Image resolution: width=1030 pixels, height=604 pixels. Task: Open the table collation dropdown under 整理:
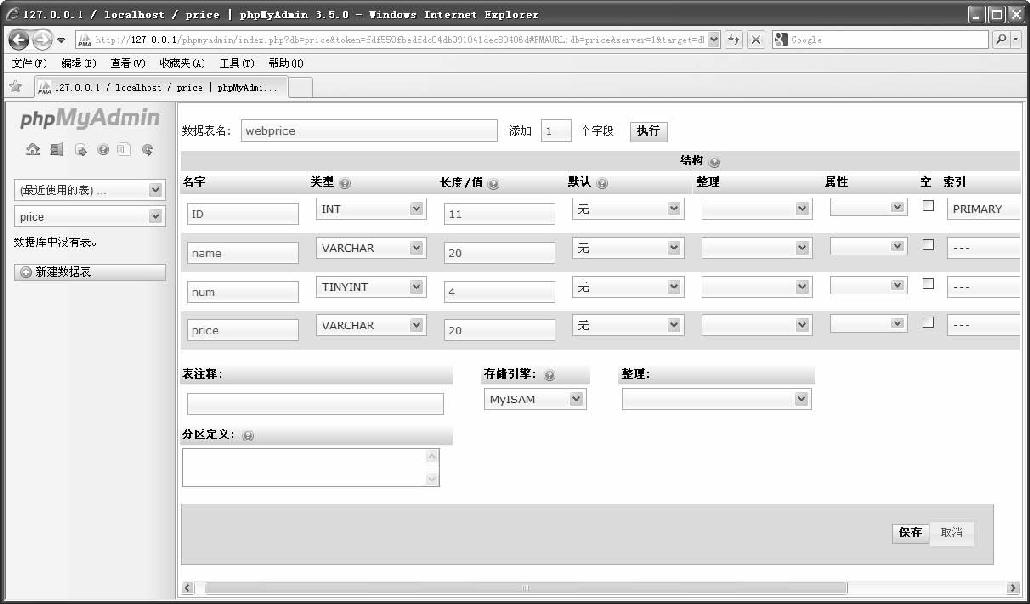coord(717,399)
